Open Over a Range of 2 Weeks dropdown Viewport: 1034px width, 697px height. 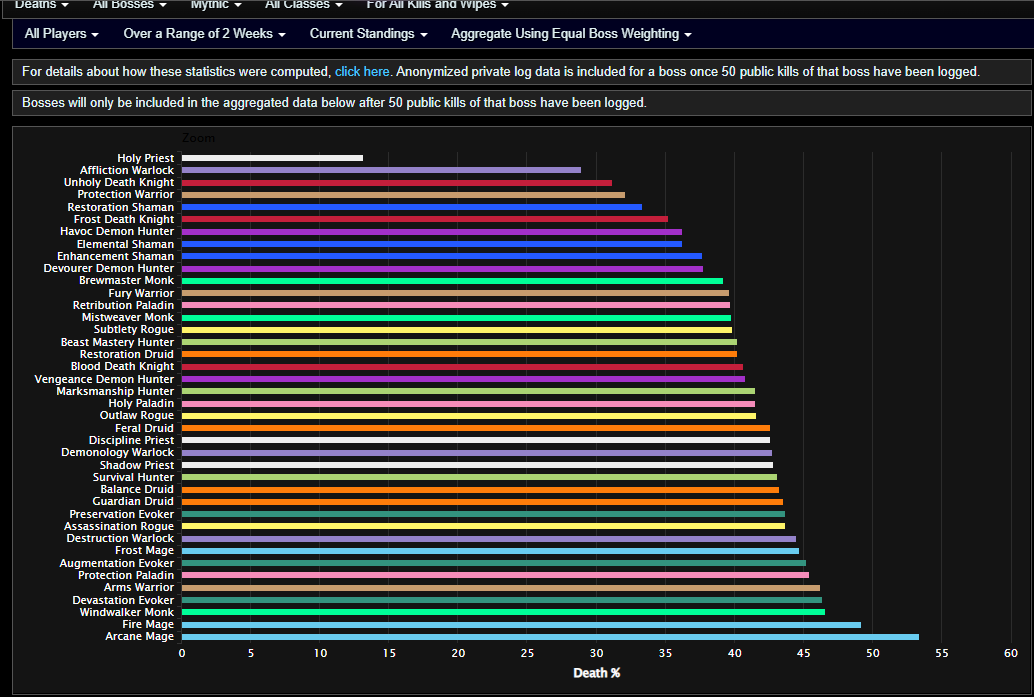204,34
